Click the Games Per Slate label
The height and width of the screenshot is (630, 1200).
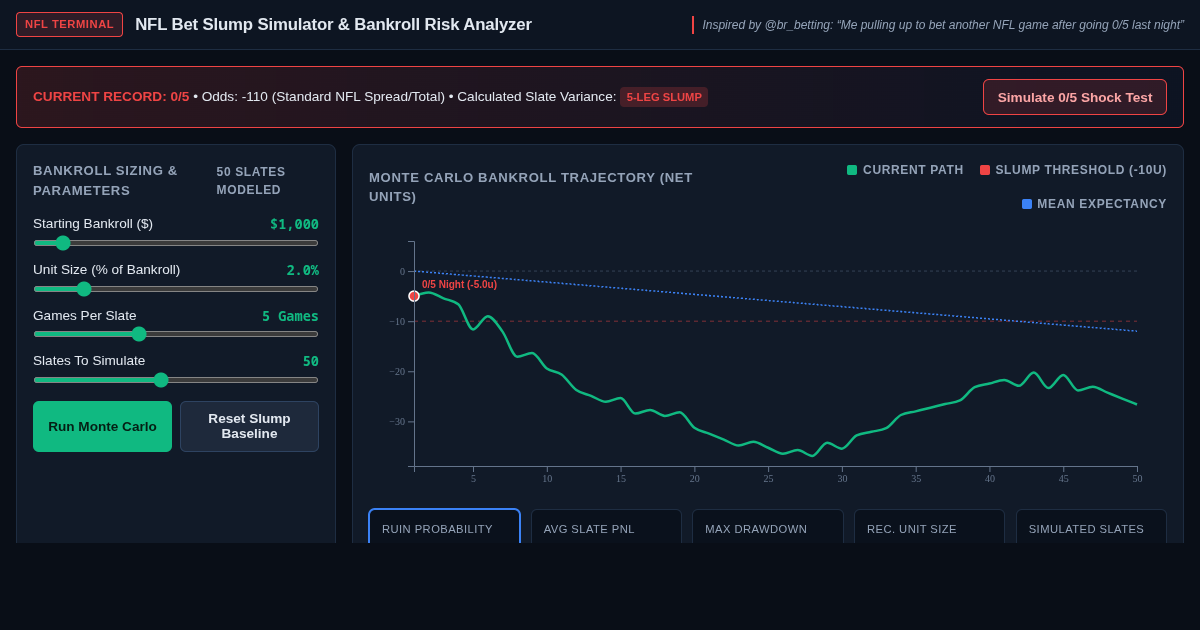point(85,316)
